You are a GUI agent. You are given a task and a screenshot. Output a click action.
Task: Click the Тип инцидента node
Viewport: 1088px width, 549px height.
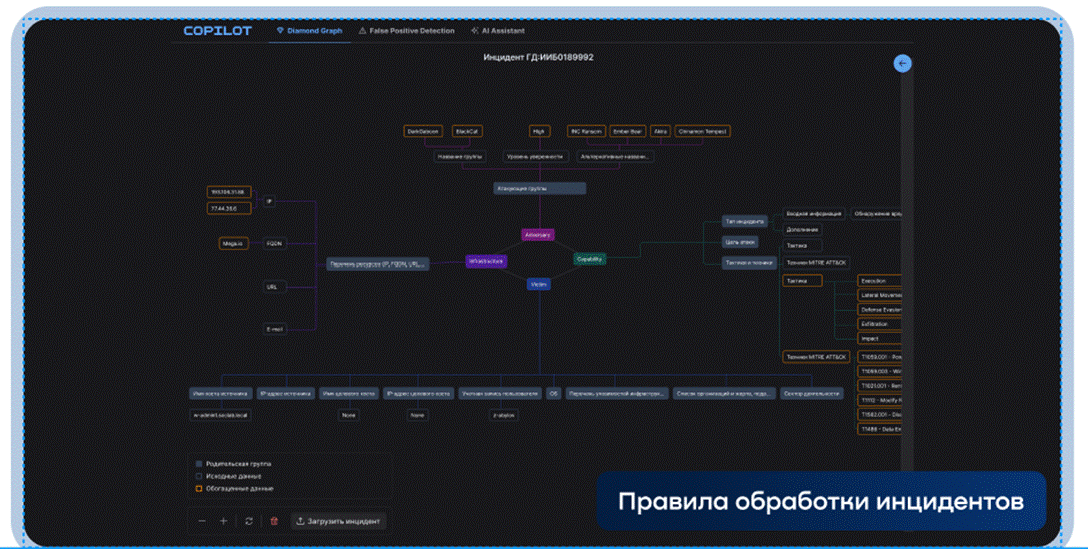tap(745, 221)
